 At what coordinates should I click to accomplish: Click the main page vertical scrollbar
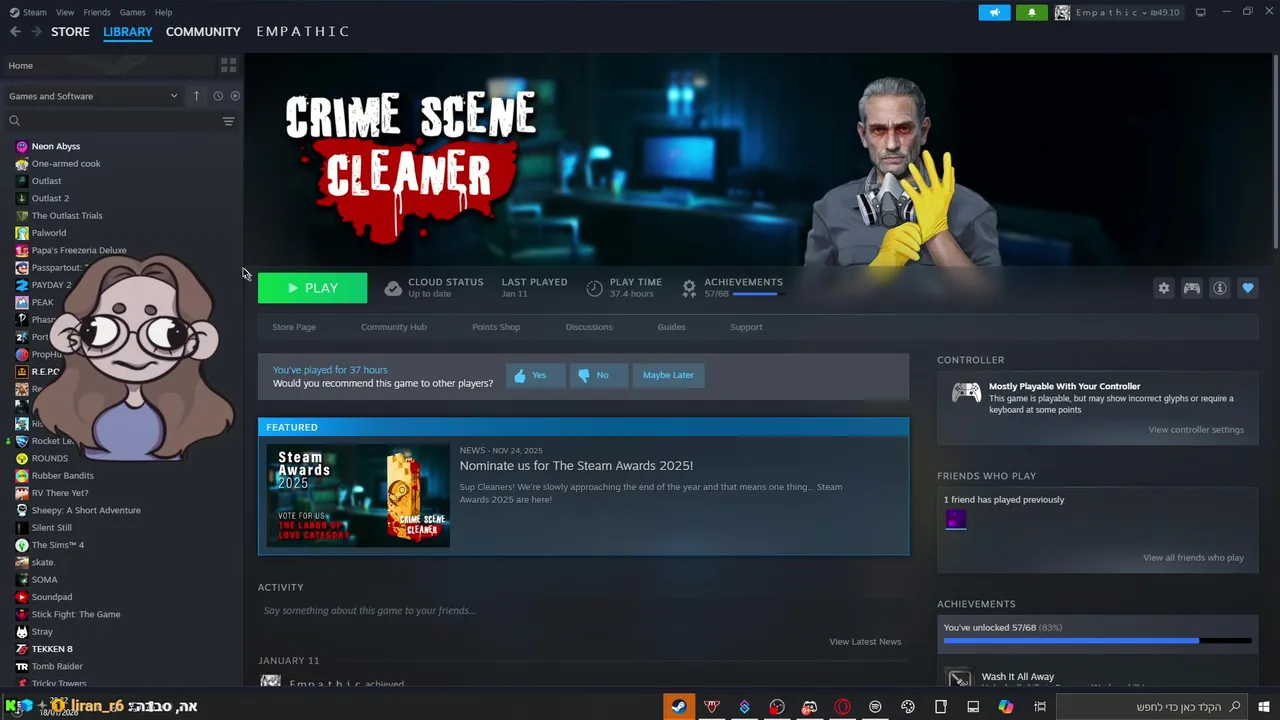click(1275, 150)
